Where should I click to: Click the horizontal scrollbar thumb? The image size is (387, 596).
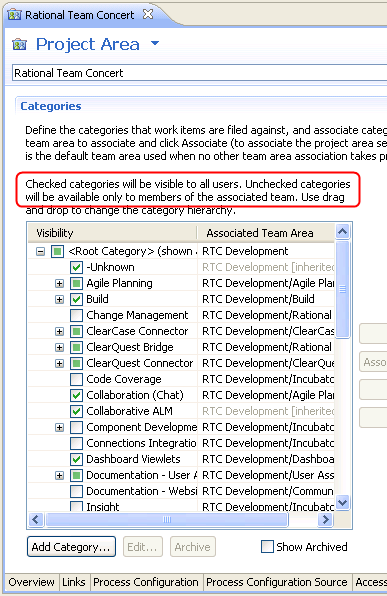(x=167, y=519)
